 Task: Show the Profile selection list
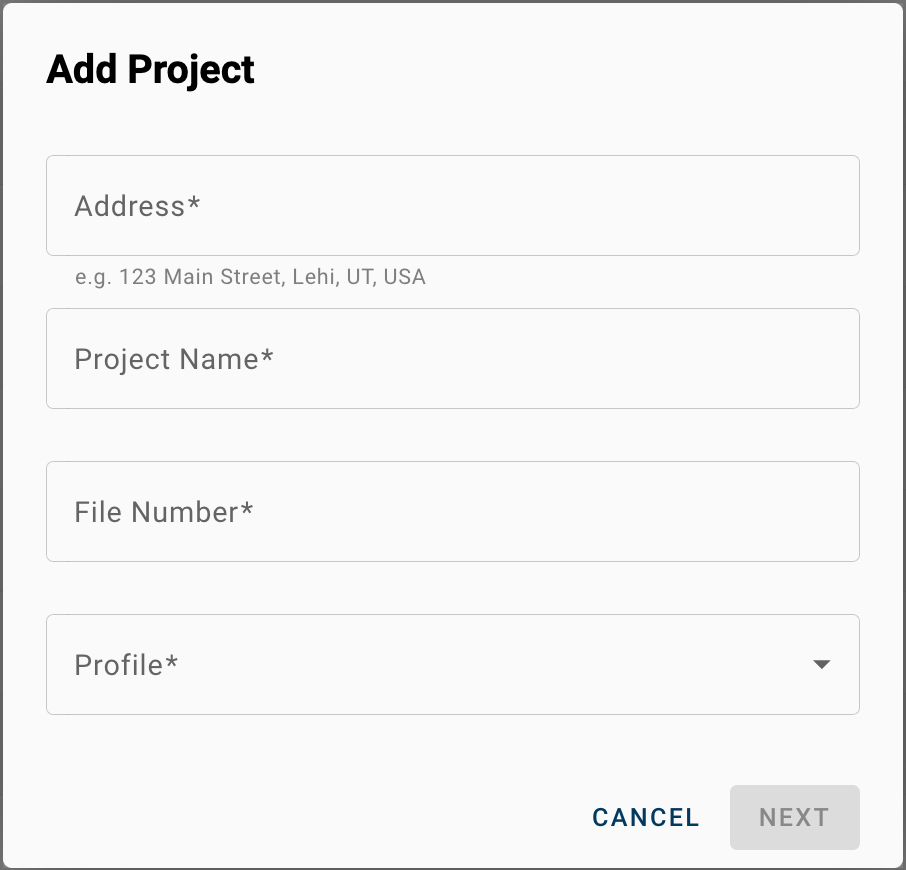coord(453,664)
